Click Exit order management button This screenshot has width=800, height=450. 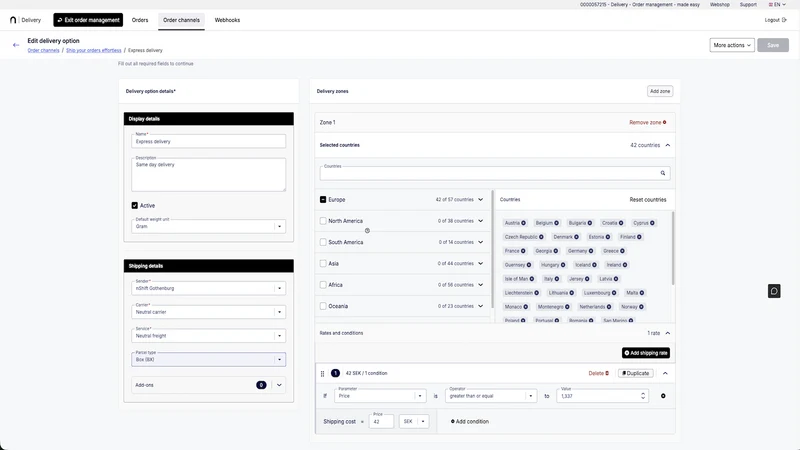(88, 20)
